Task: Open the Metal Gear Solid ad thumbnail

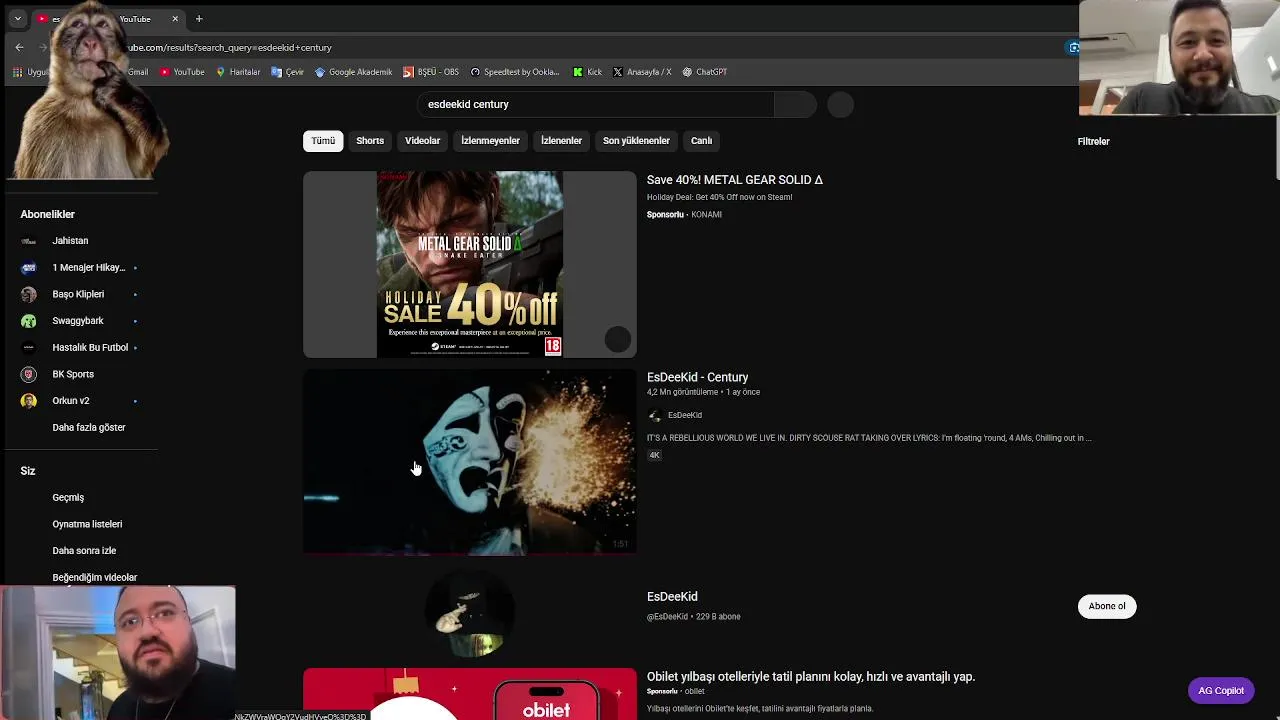Action: click(469, 264)
